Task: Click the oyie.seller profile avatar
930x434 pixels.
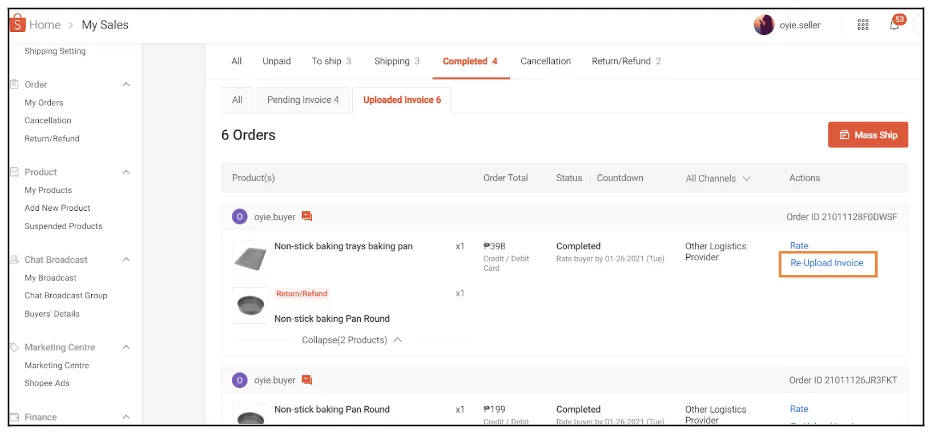Action: pos(763,25)
